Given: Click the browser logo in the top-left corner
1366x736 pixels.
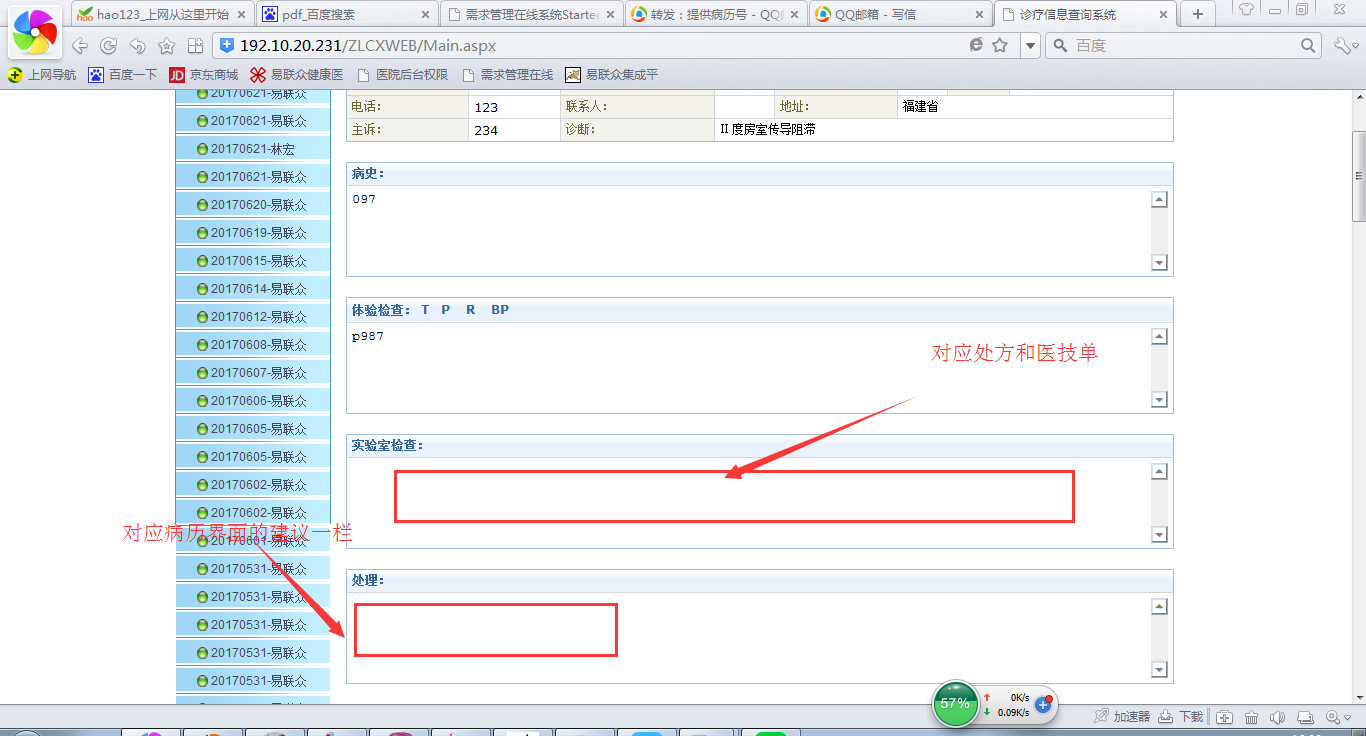Looking at the screenshot, I should 35,33.
